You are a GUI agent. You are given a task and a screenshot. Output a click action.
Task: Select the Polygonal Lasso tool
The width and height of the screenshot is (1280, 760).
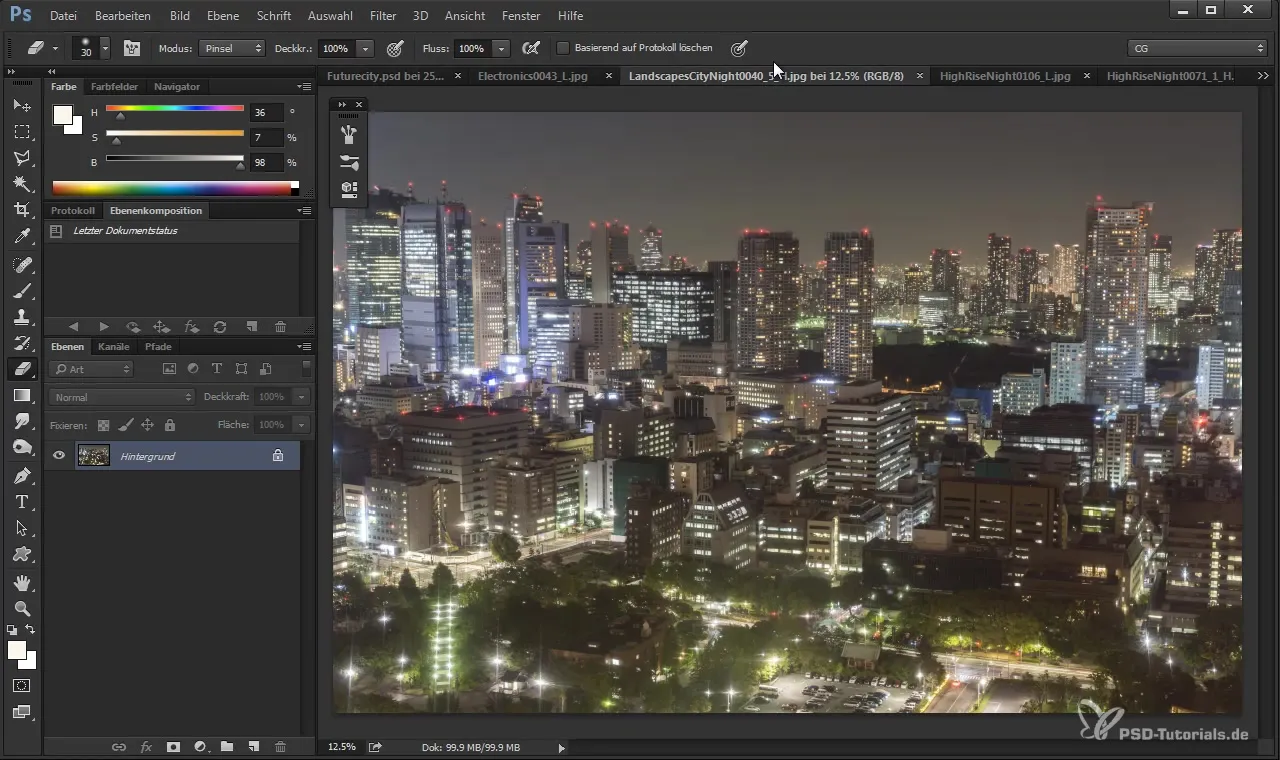(x=22, y=157)
